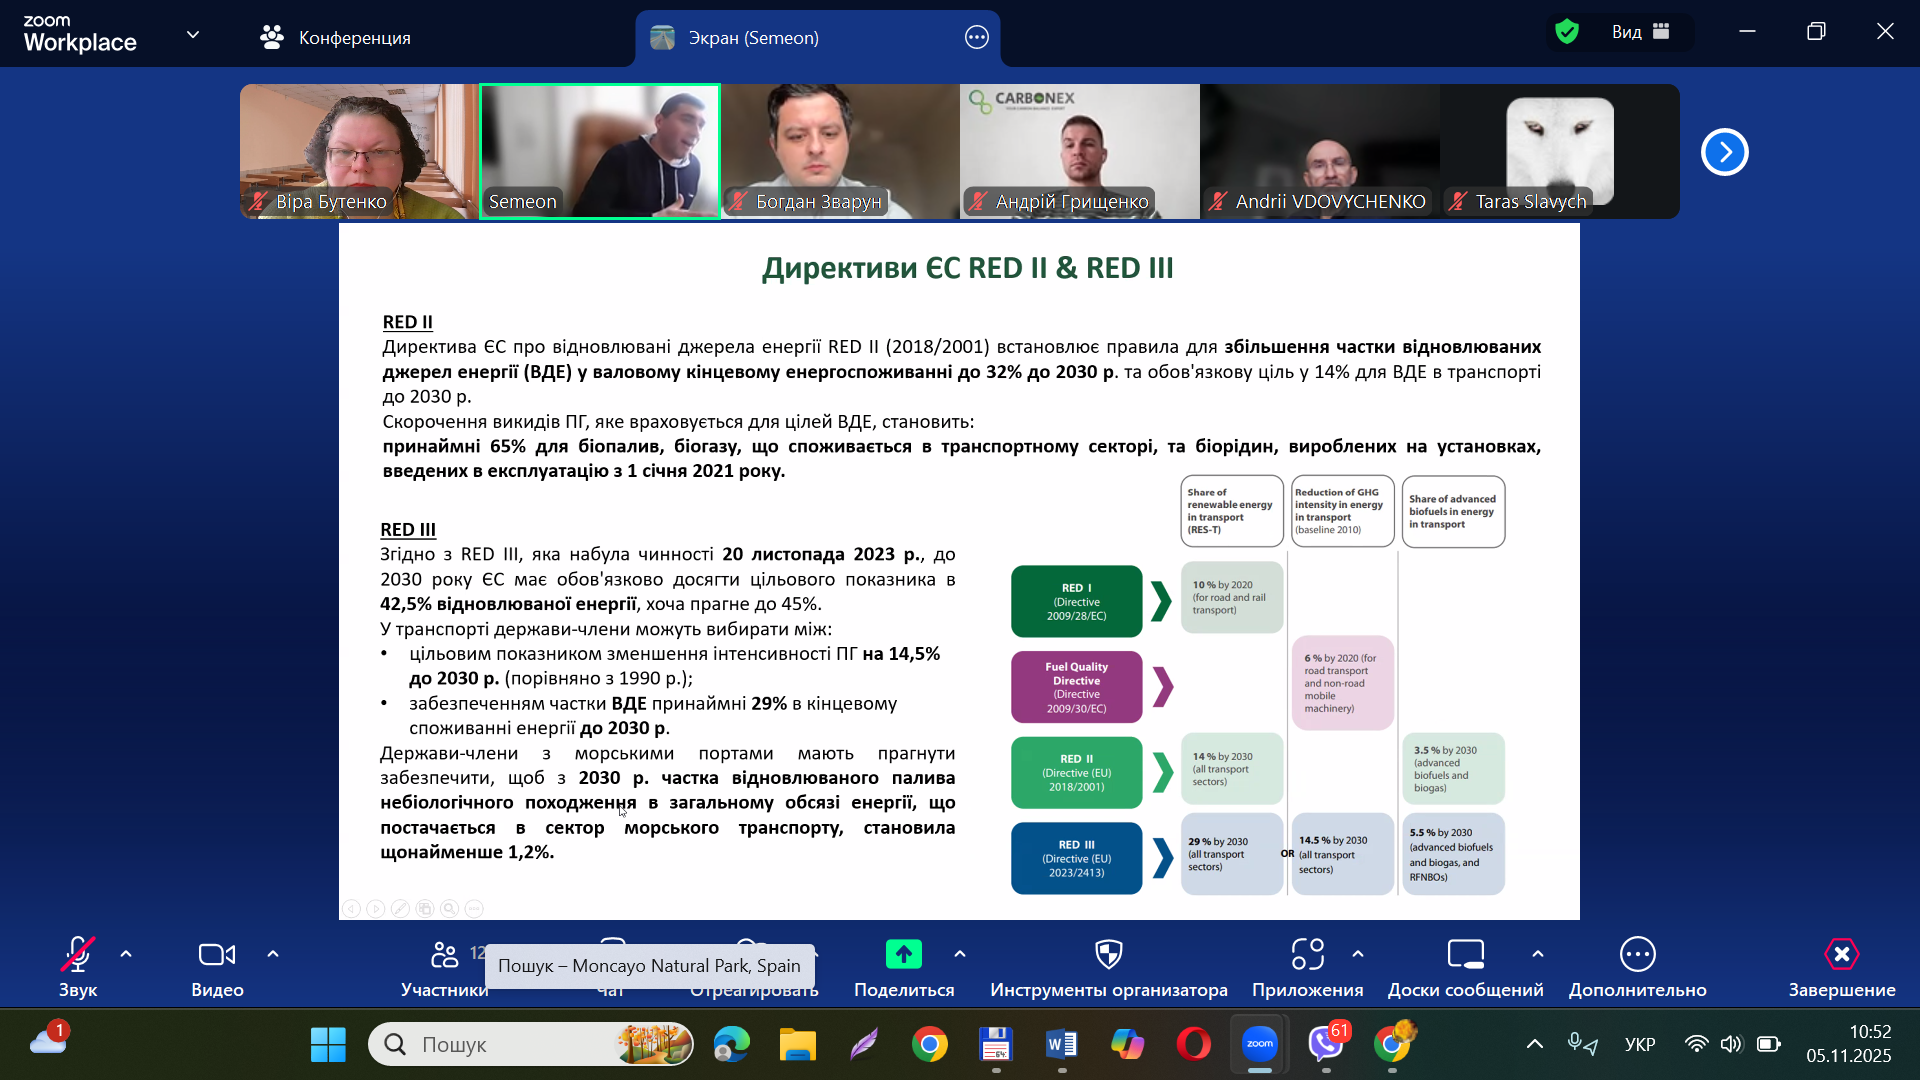The height and width of the screenshot is (1080, 1920).
Task: Click the More (Дополнительно) ellipsis icon
Action: [x=1637, y=955]
